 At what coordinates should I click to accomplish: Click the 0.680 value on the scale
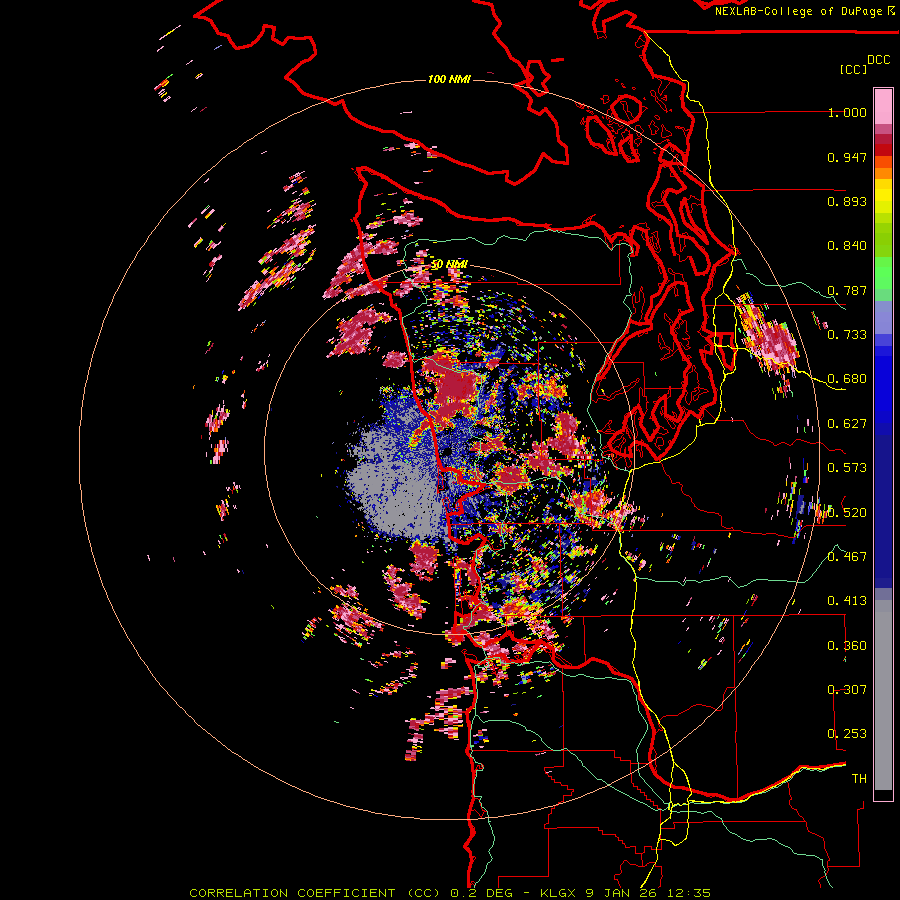coord(847,379)
